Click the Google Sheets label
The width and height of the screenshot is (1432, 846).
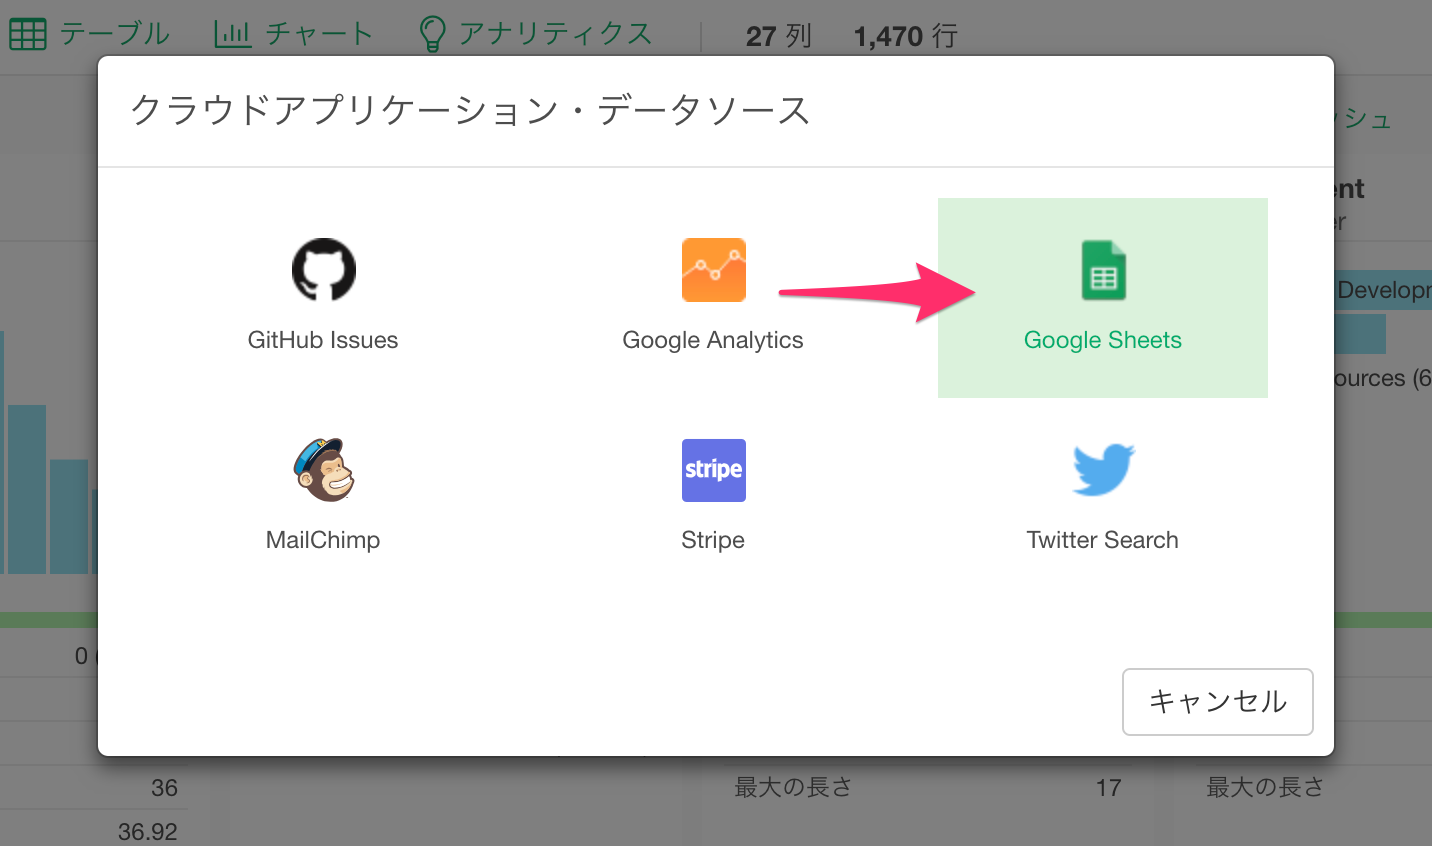pyautogui.click(x=1103, y=340)
